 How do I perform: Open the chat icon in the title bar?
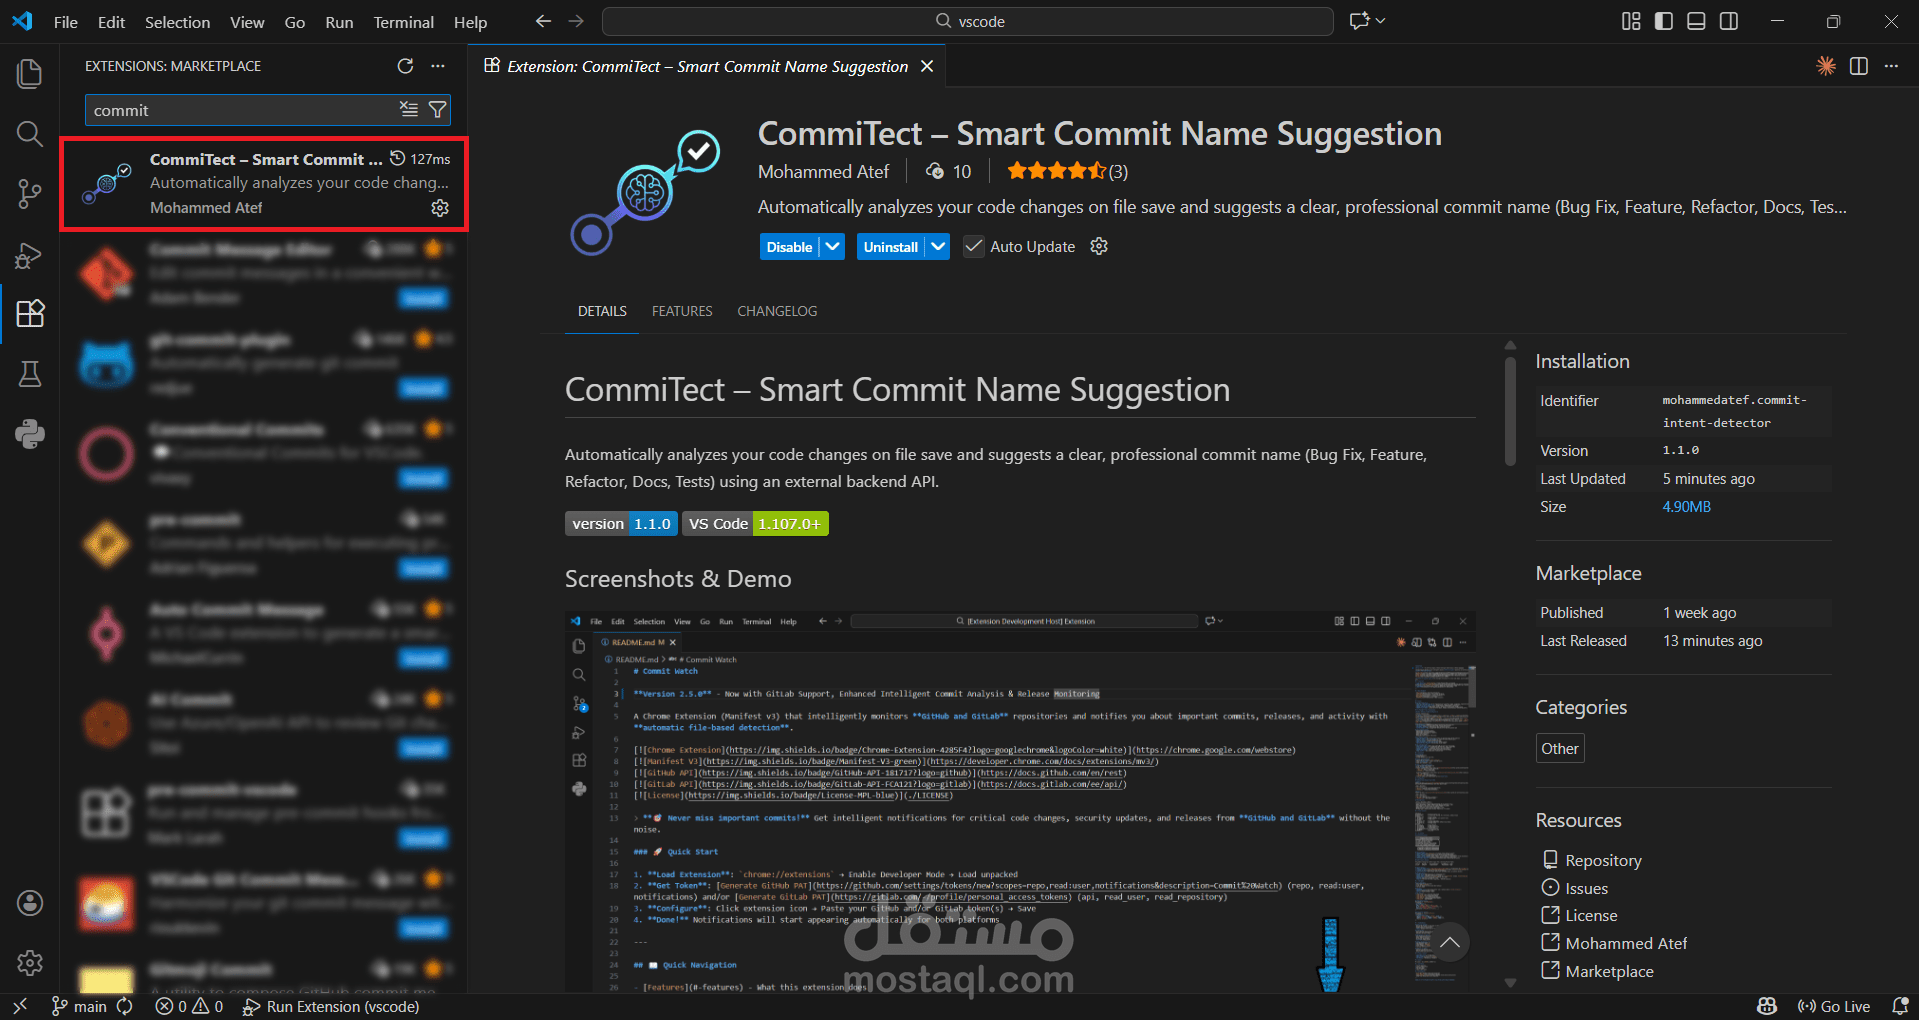[1359, 21]
